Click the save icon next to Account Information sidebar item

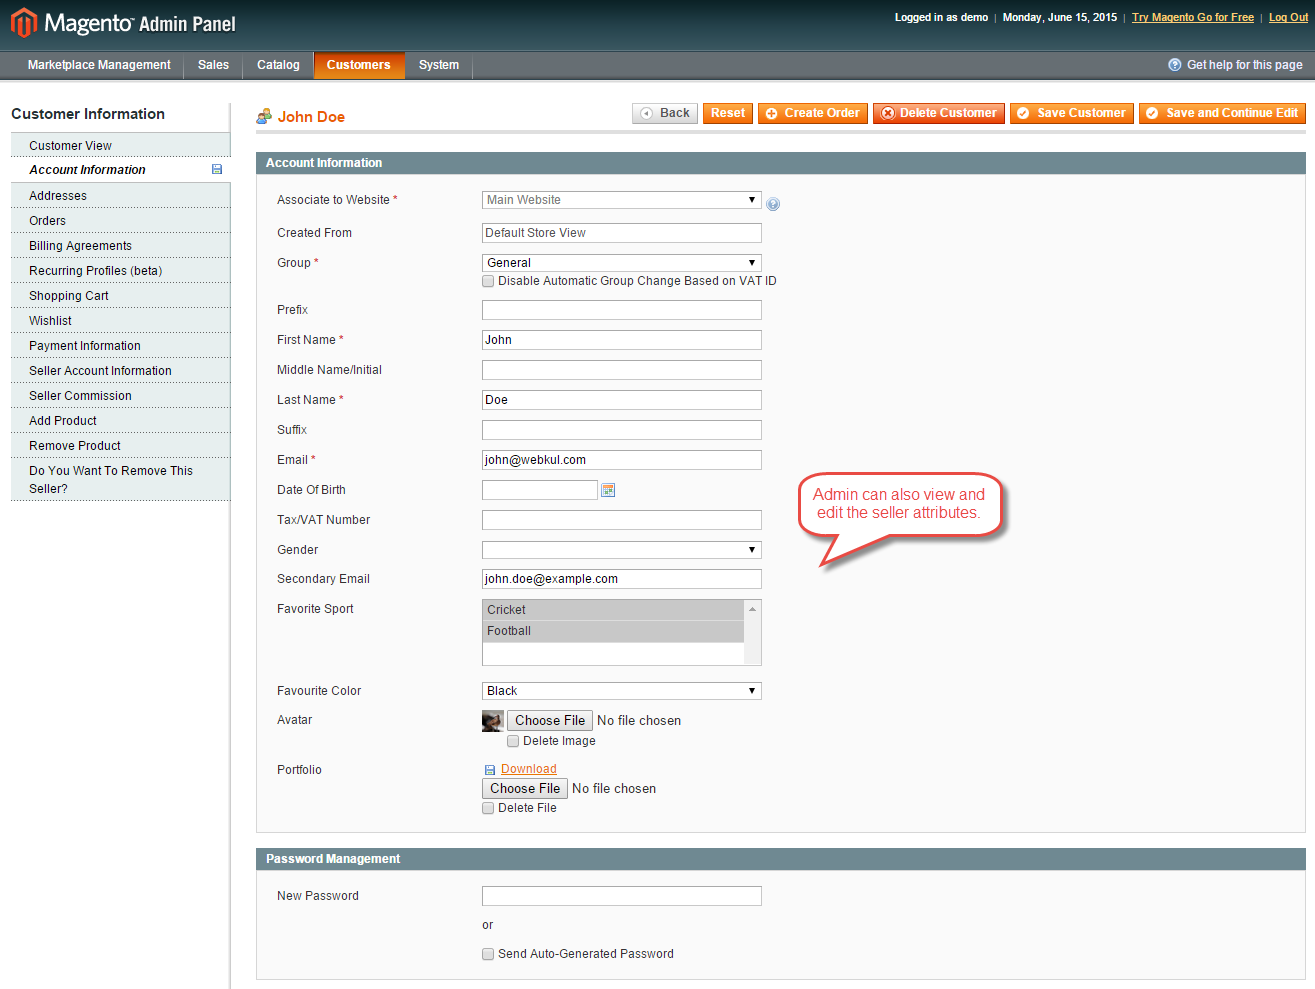point(216,169)
